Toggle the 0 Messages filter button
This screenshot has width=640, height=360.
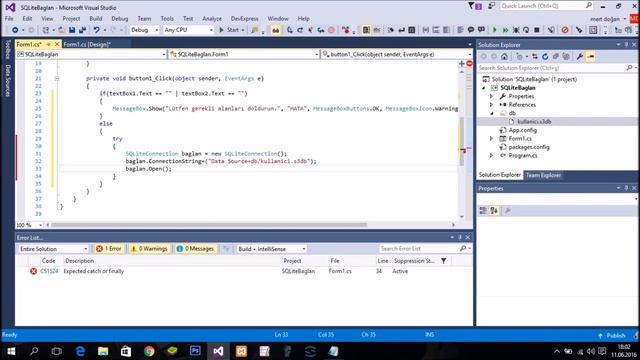tap(196, 249)
